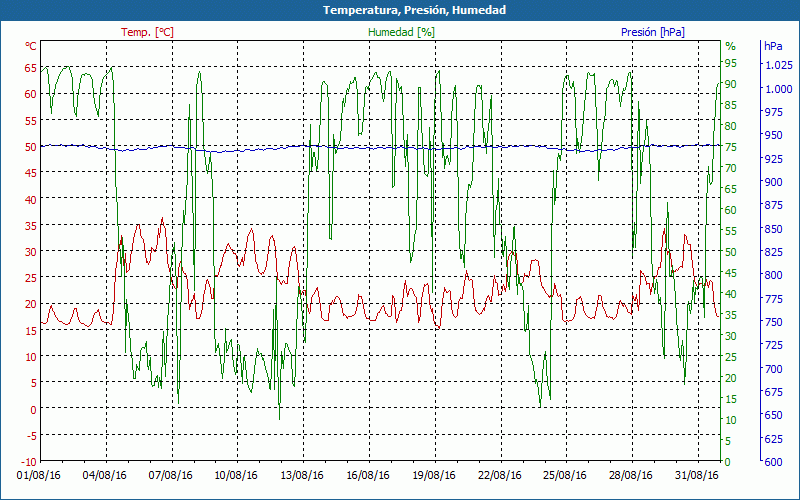
Task: Click the '01/08/16' date axis label
Action: [39, 476]
